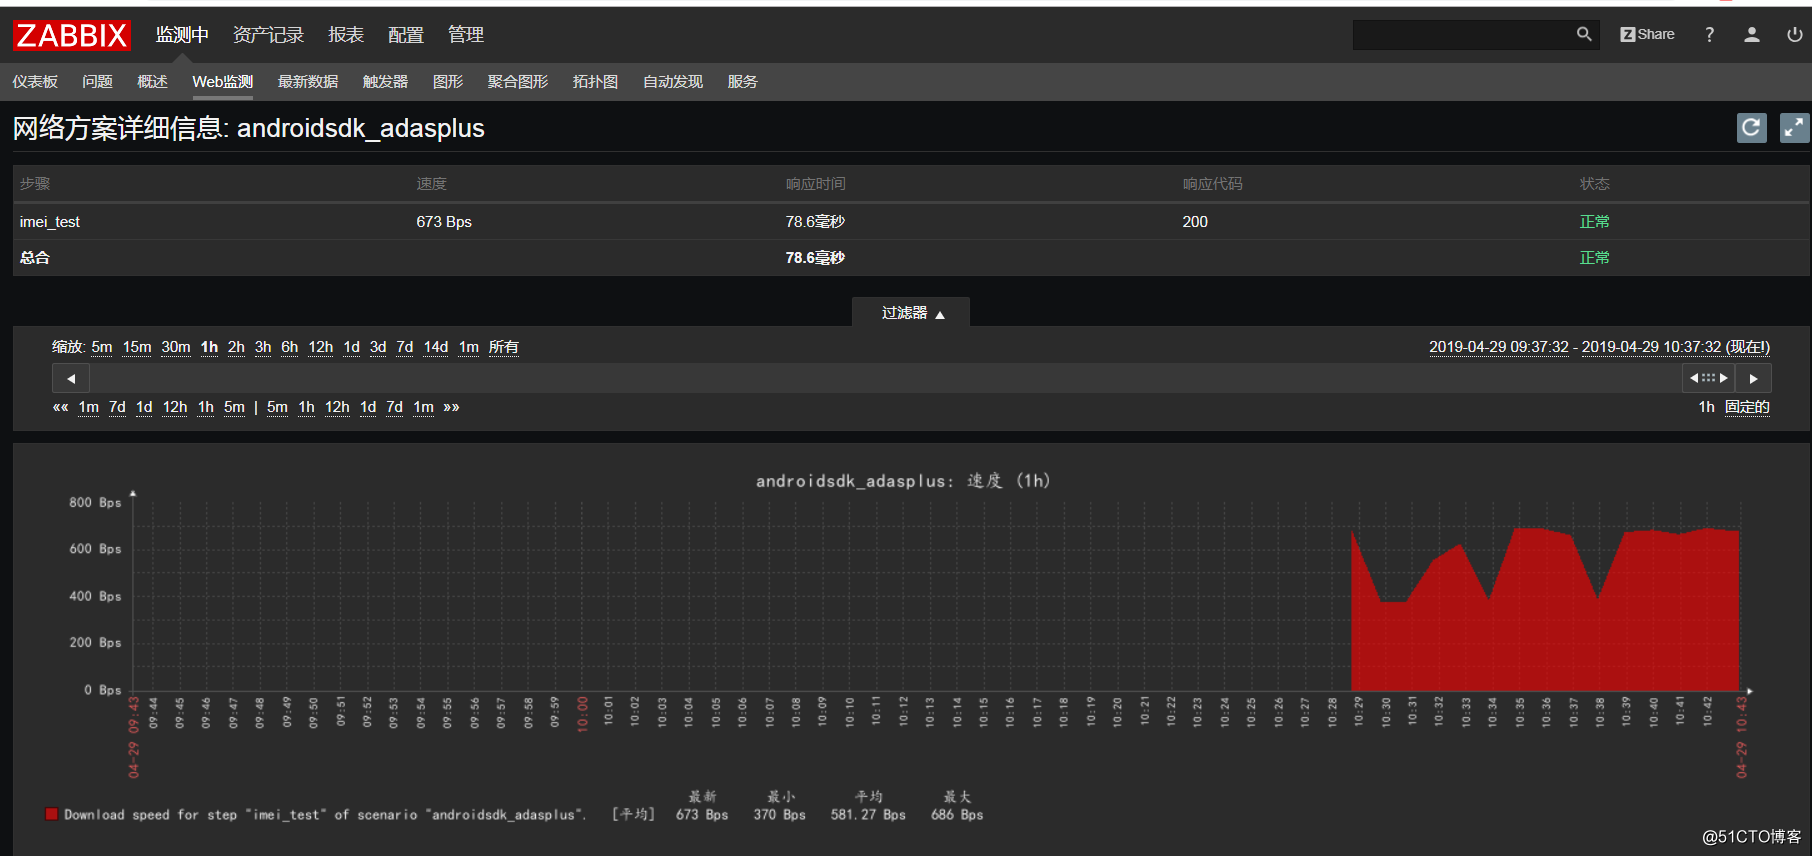The height and width of the screenshot is (856, 1812).
Task: Click the red legend color swatch
Action: pos(51,814)
